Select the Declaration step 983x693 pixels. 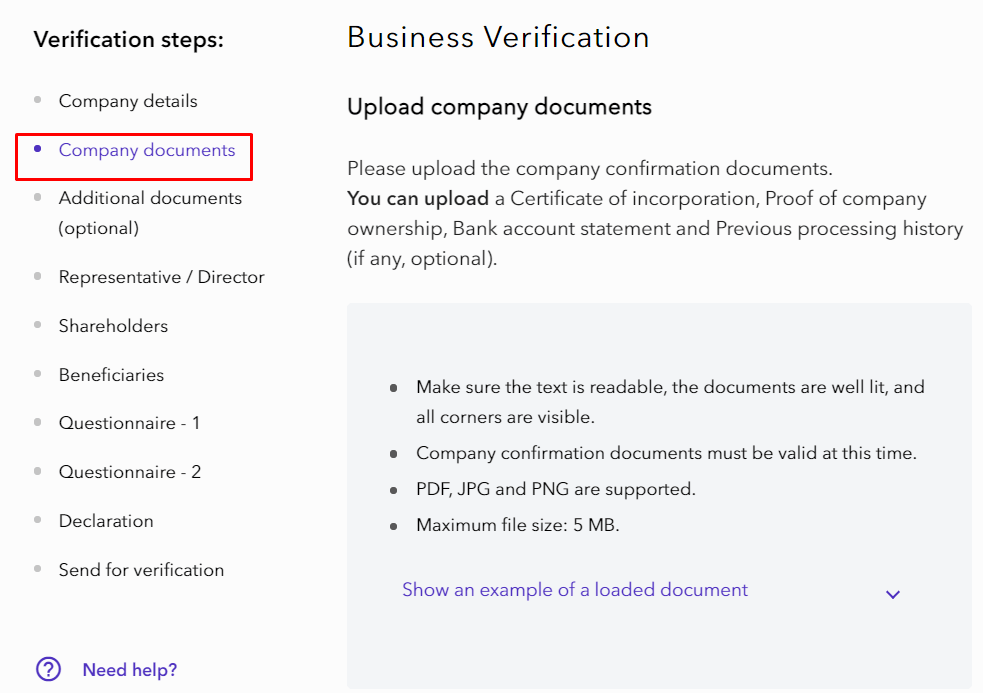(x=106, y=521)
